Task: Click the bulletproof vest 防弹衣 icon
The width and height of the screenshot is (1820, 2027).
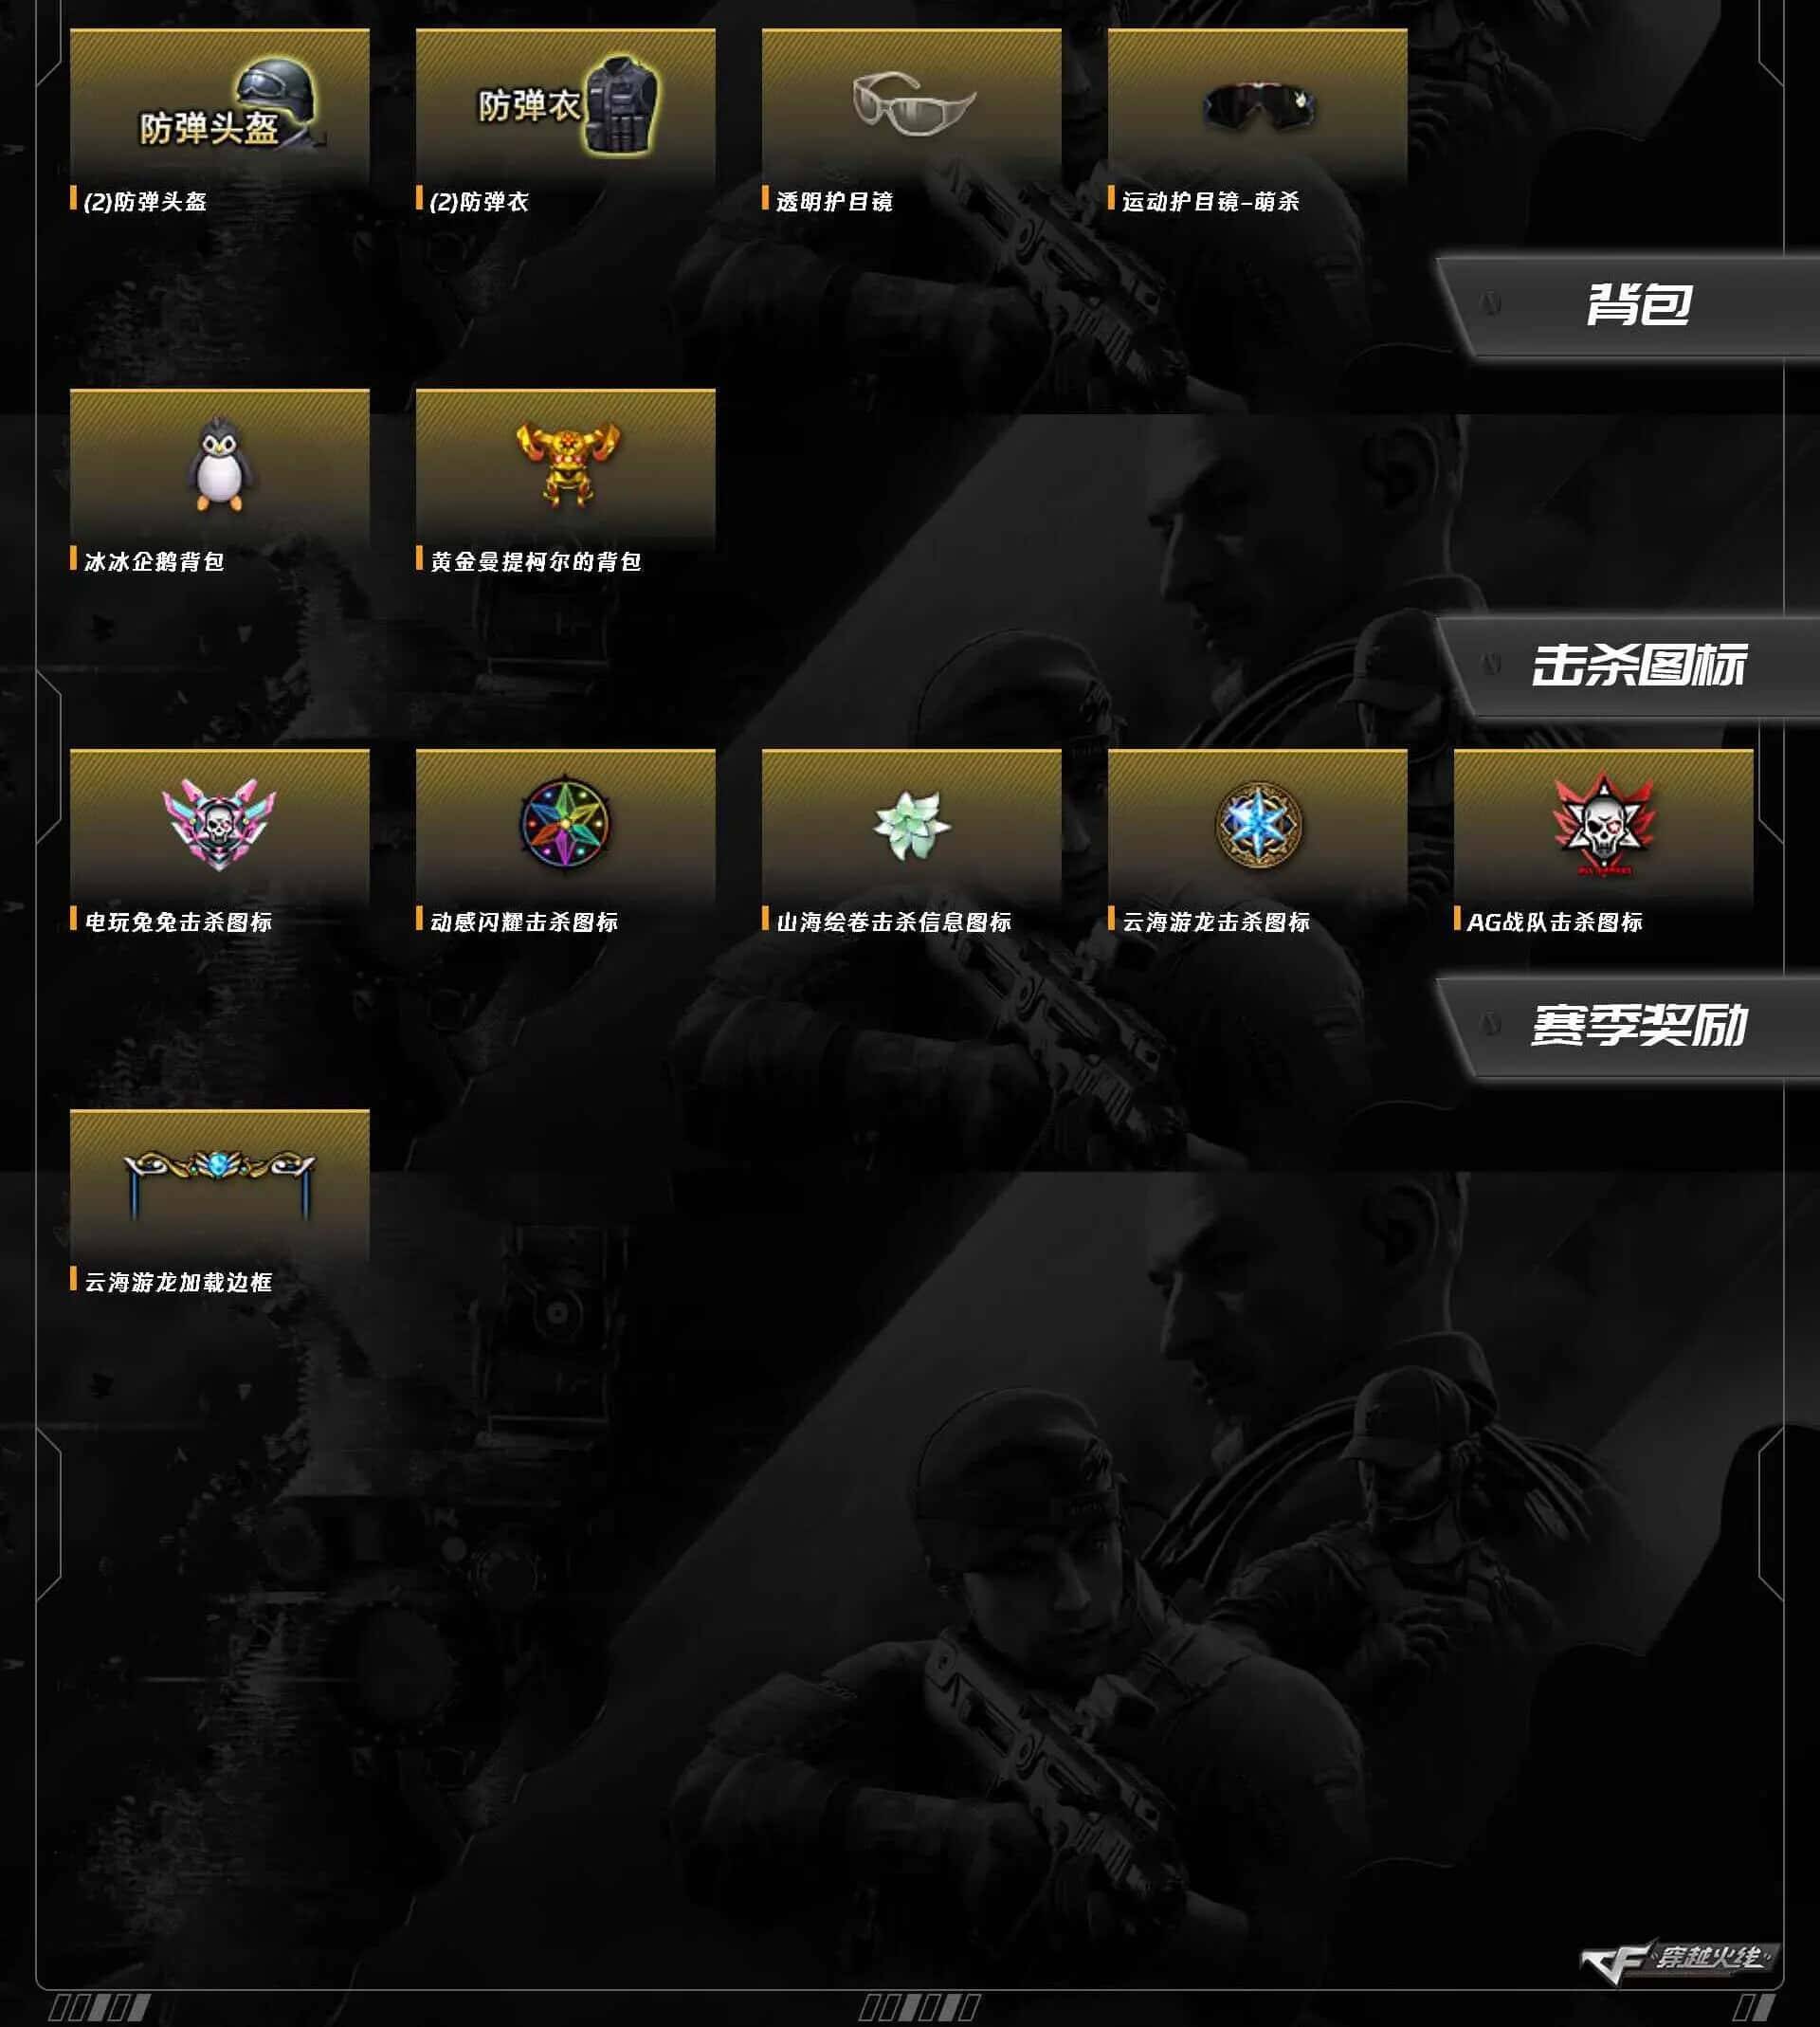Action: (565, 106)
